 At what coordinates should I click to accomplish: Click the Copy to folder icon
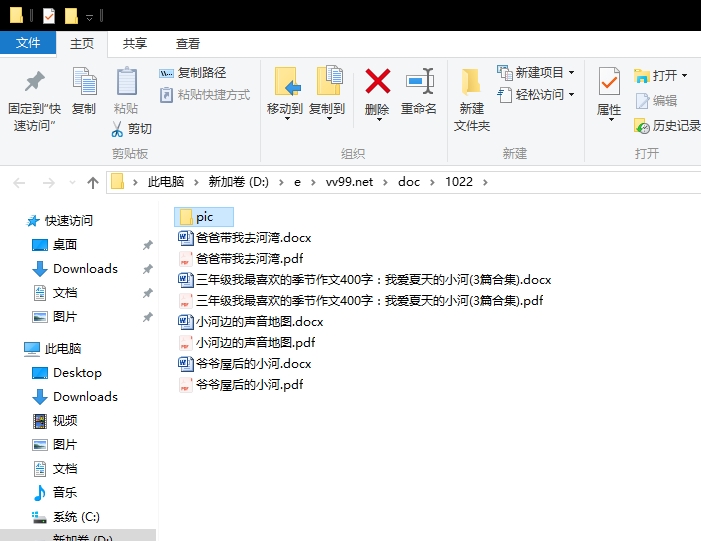point(329,81)
